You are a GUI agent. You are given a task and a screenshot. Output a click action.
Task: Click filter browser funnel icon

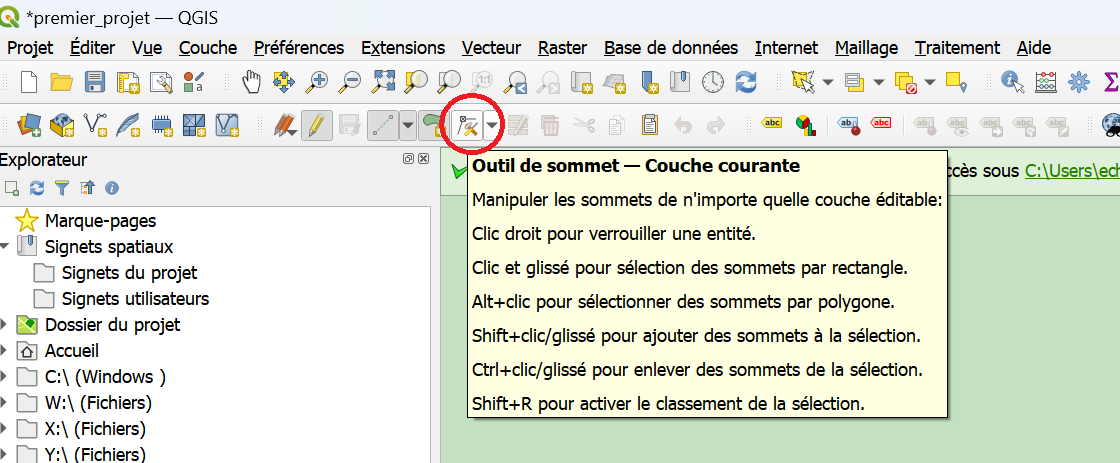(x=62, y=188)
